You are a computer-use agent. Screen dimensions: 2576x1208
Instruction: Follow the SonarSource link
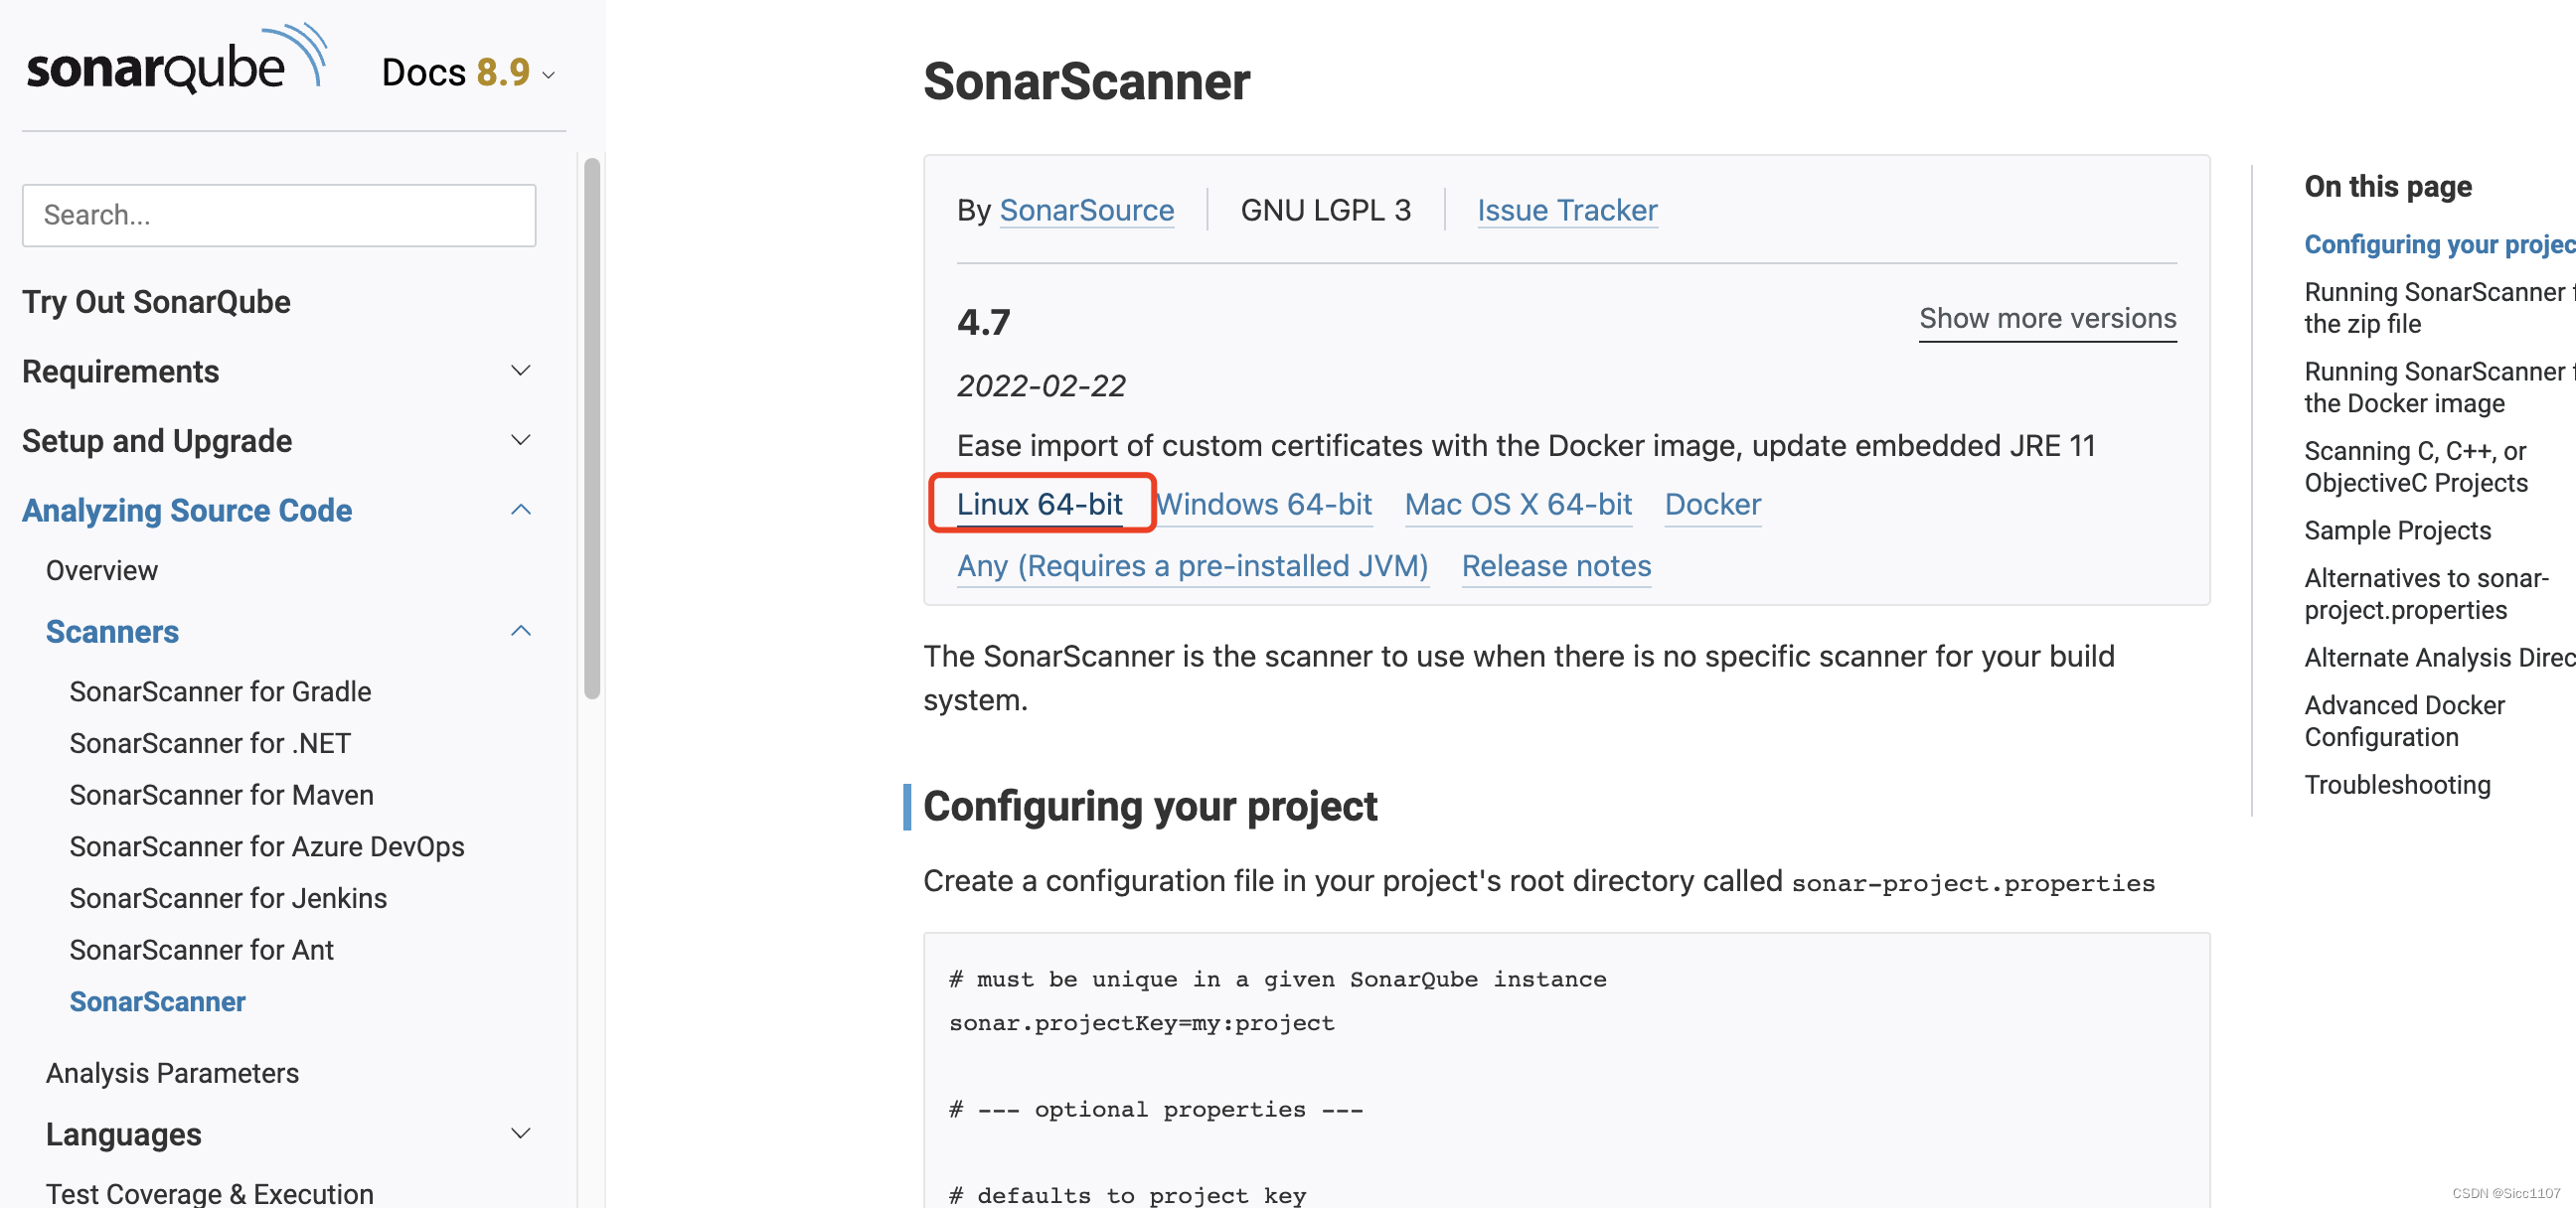pyautogui.click(x=1087, y=210)
